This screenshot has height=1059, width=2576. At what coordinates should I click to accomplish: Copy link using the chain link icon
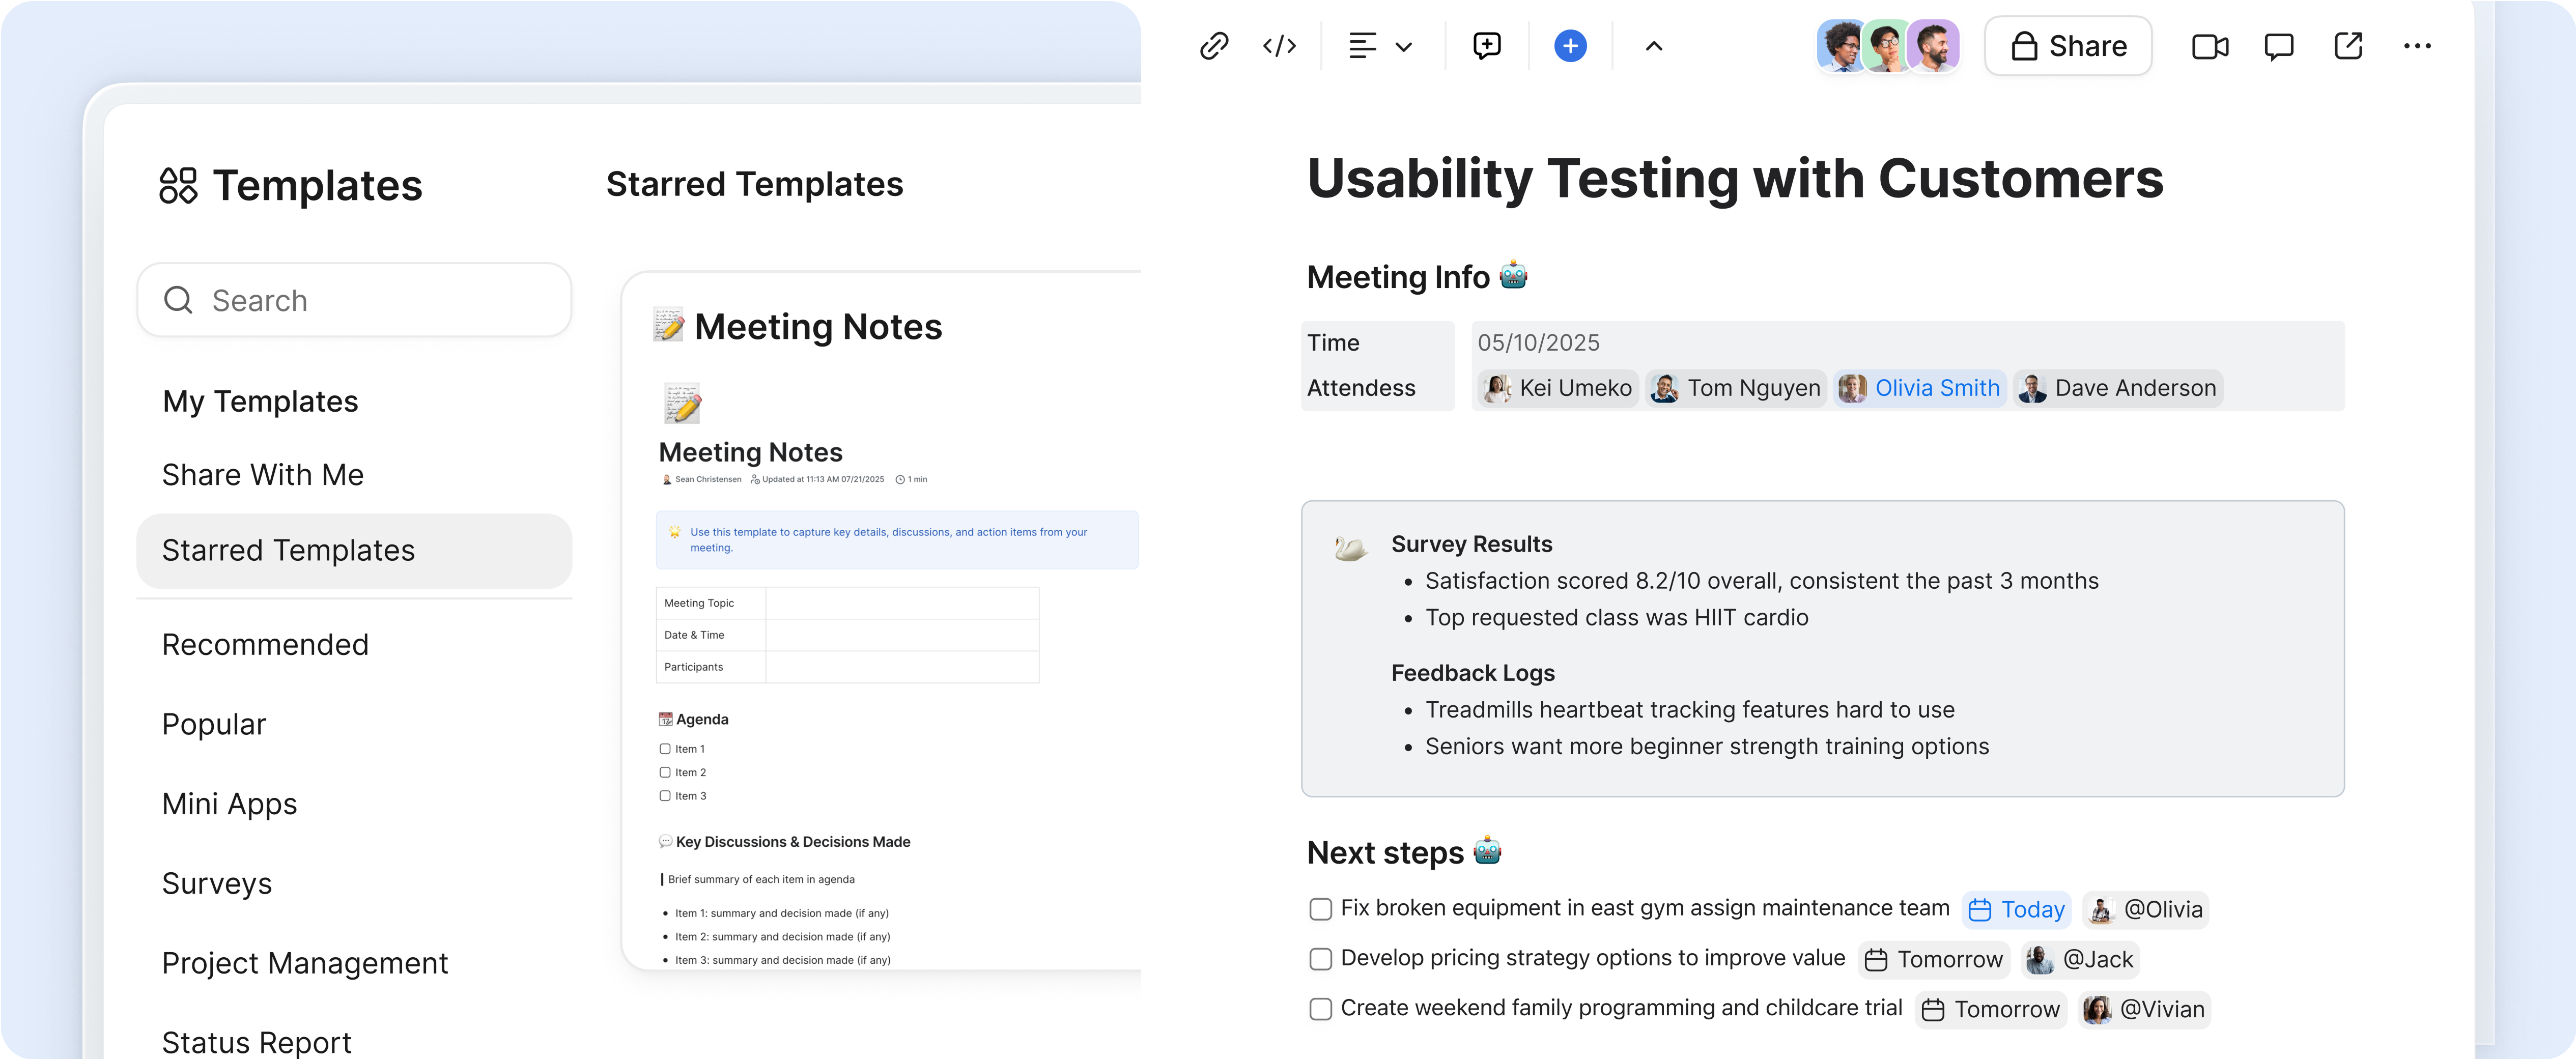pos(1213,46)
